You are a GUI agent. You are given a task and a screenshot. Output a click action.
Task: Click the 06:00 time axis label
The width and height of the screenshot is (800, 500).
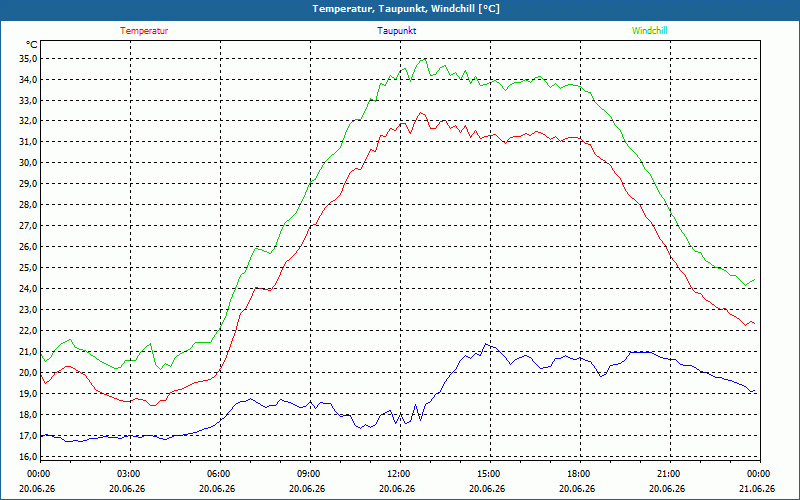click(x=217, y=474)
